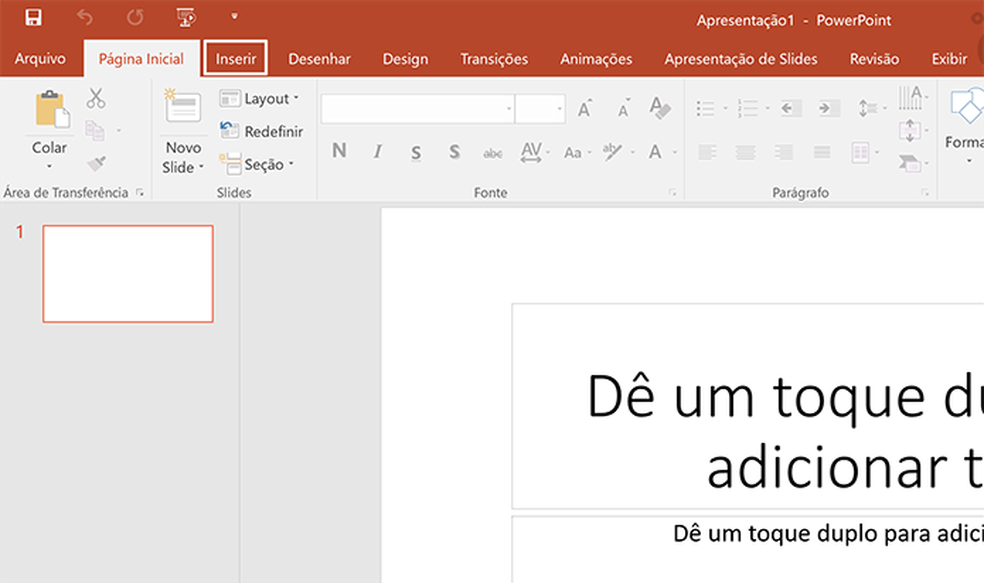The width and height of the screenshot is (984, 583).
Task: Decrease the font size
Action: click(x=624, y=109)
